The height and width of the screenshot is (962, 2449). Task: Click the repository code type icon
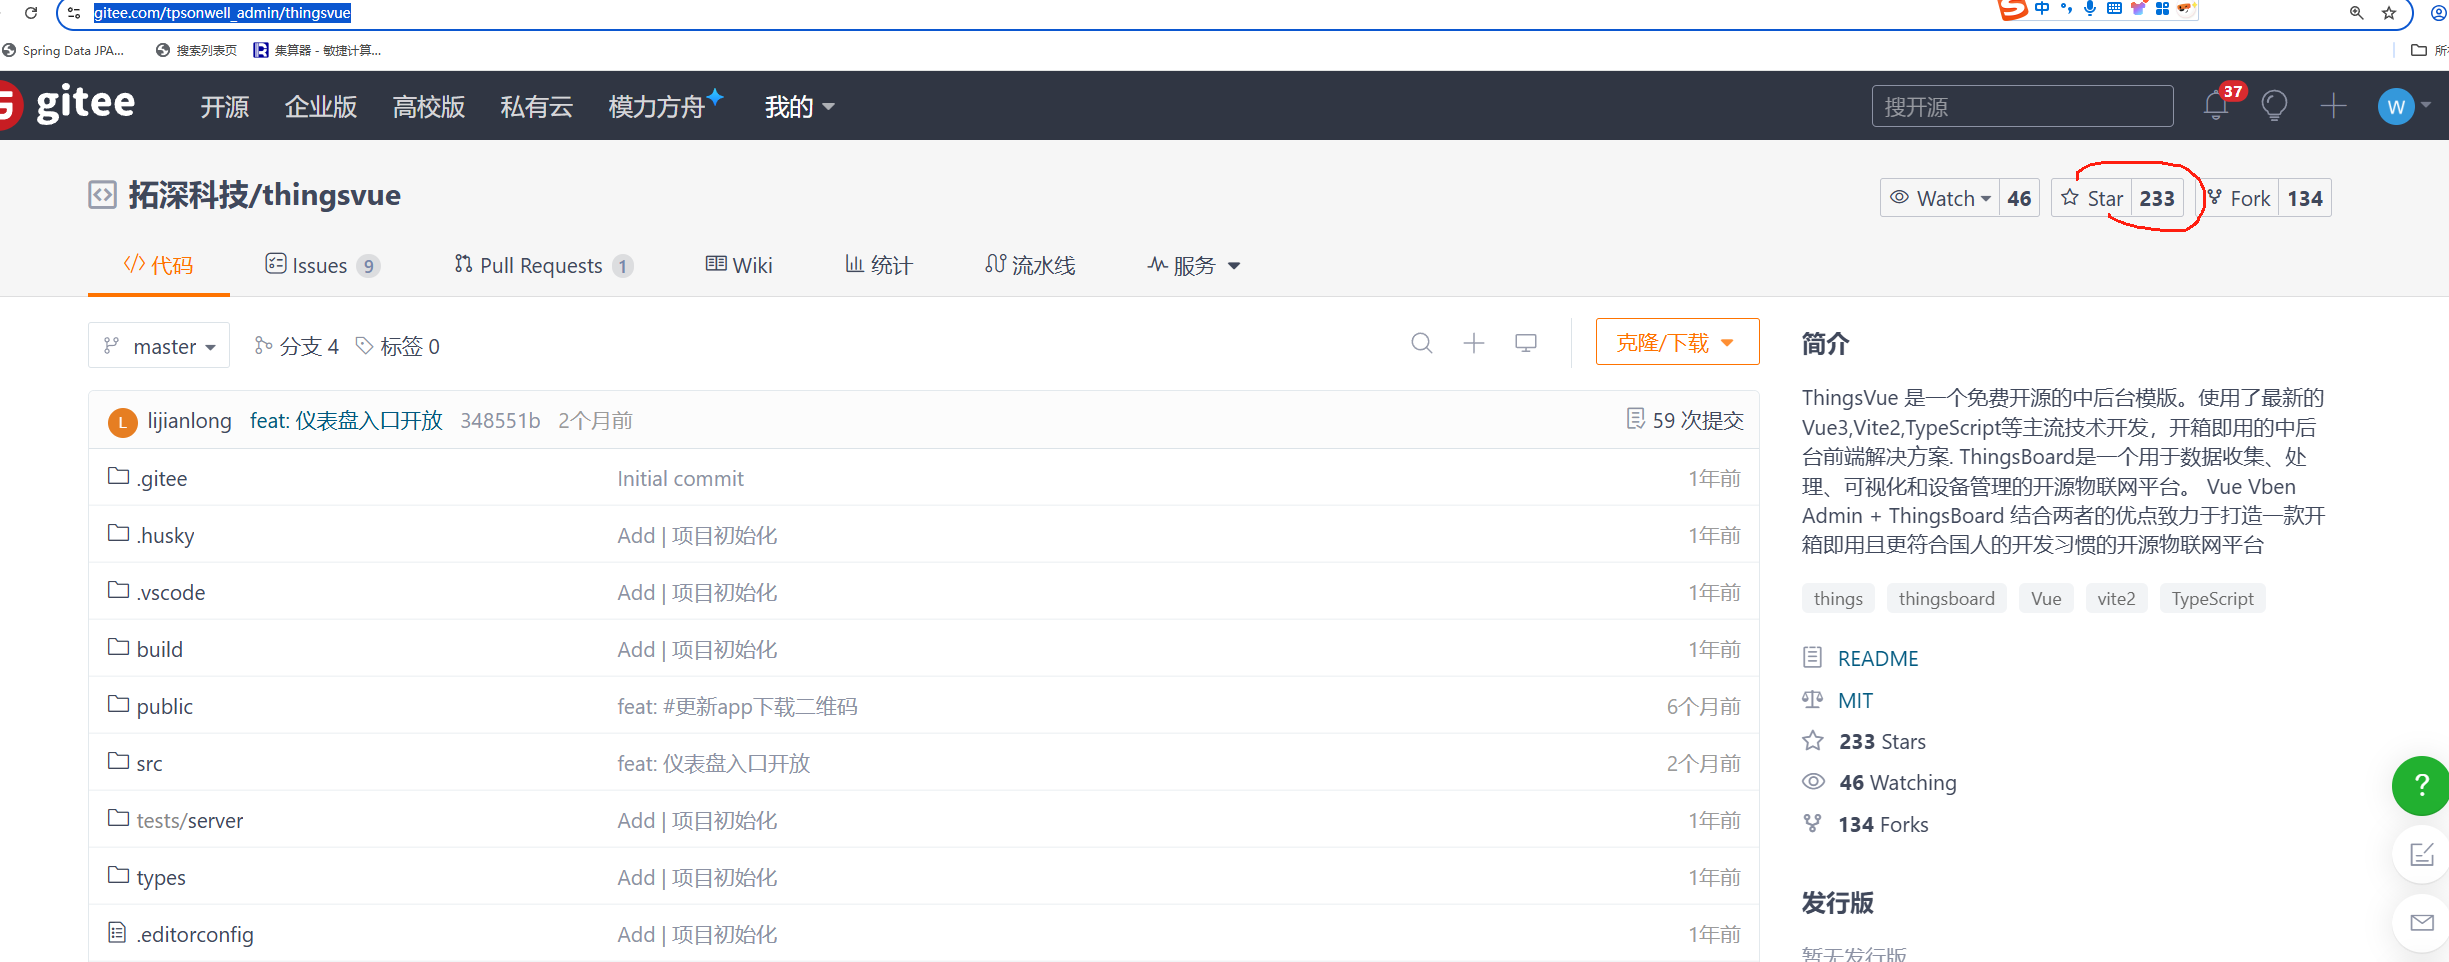pyautogui.click(x=102, y=194)
